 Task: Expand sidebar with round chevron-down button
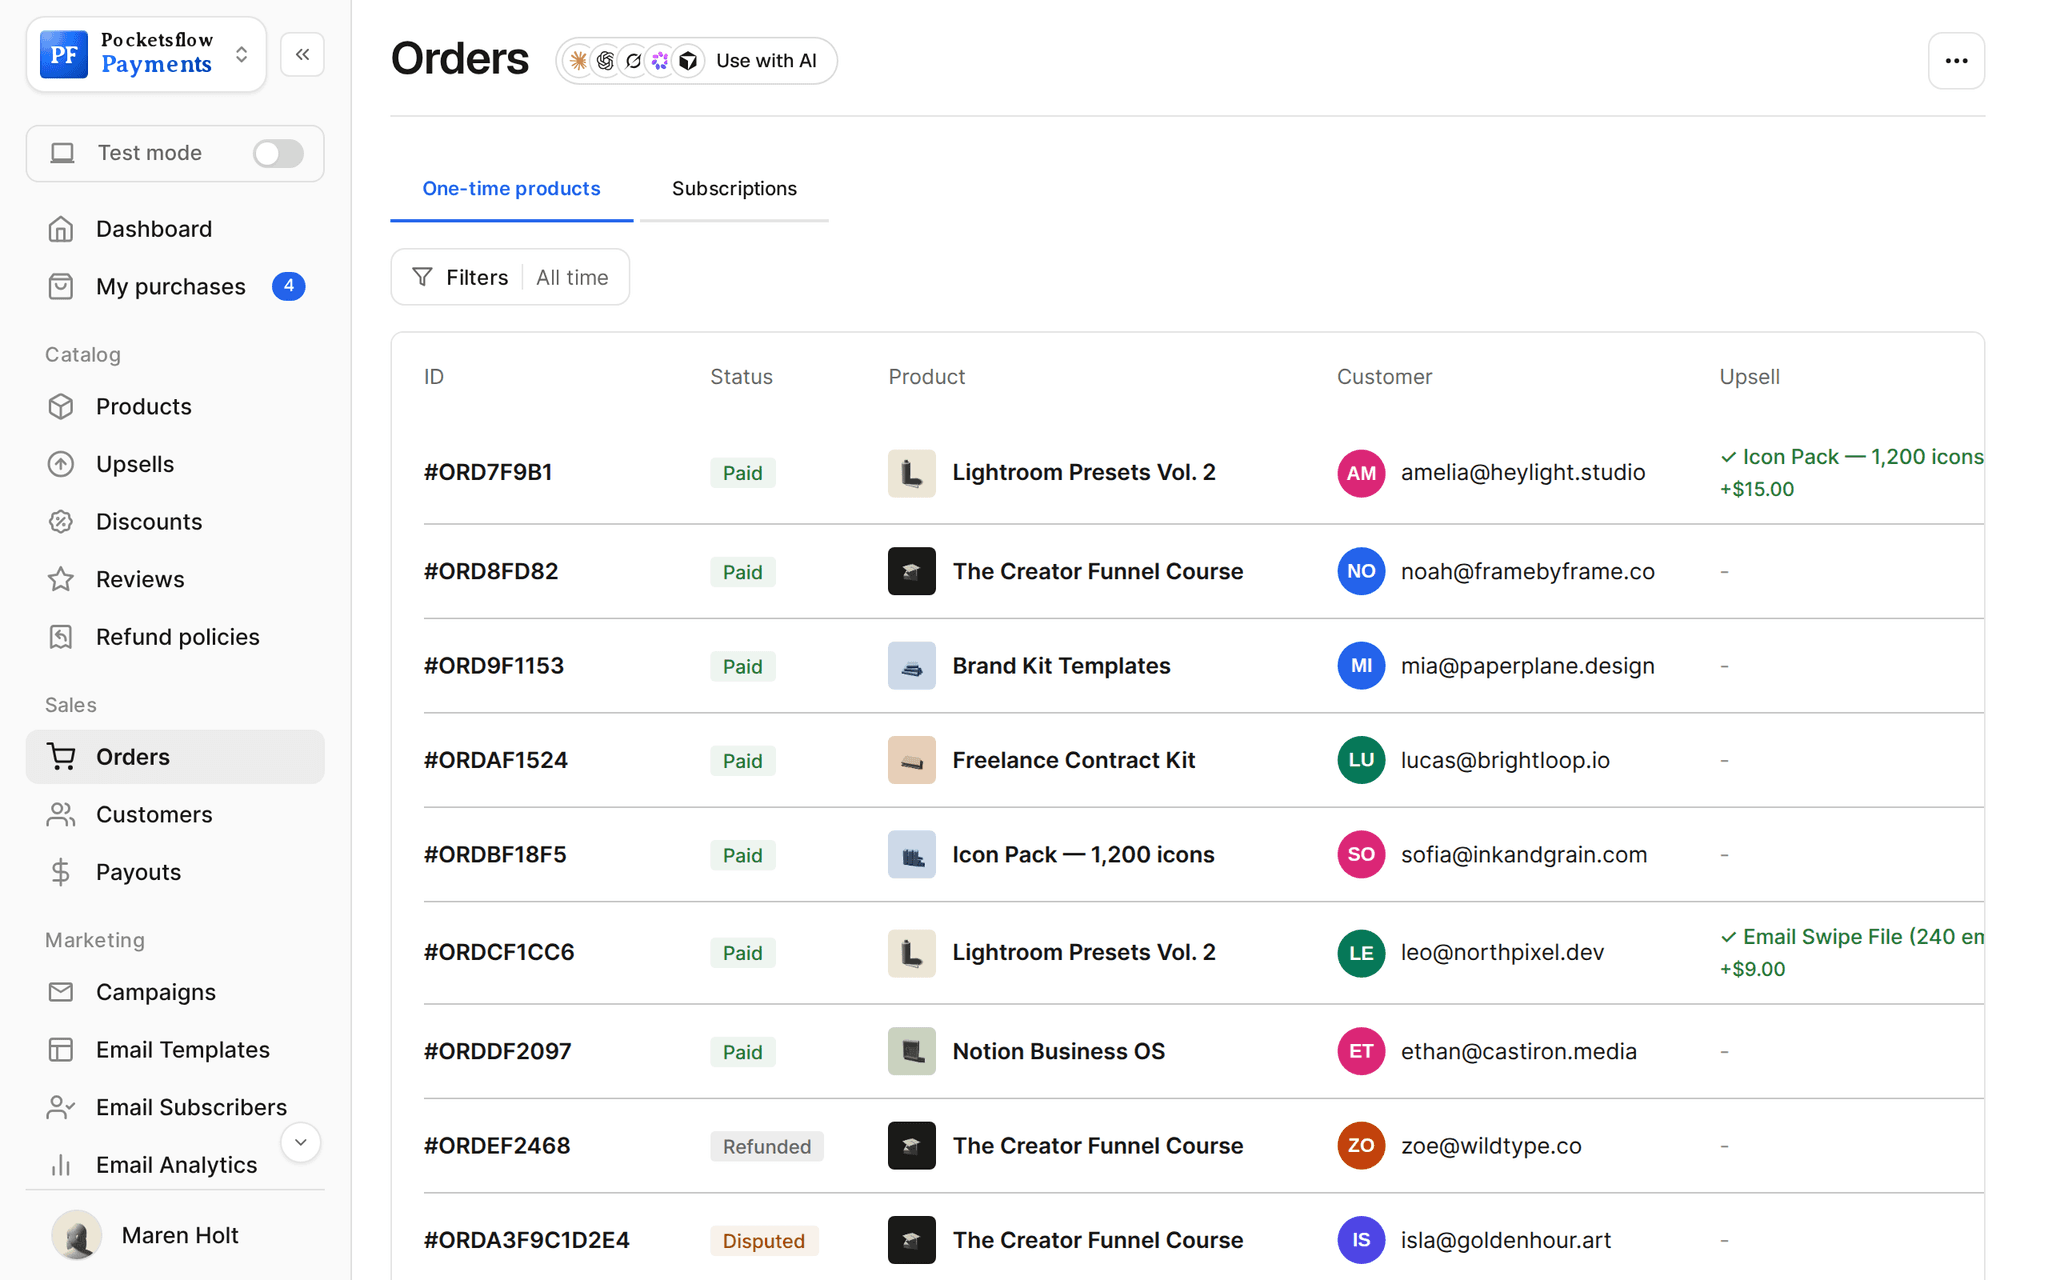click(x=300, y=1142)
